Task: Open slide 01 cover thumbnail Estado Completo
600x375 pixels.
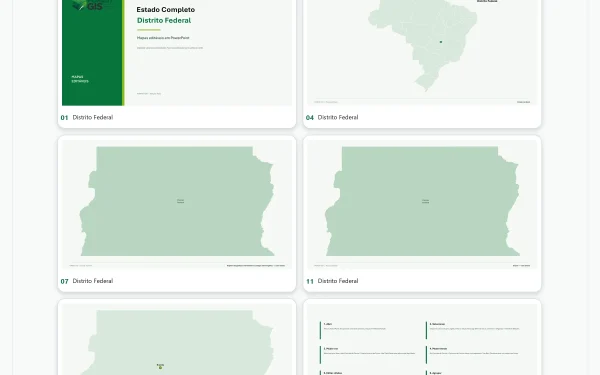Action: point(177,52)
